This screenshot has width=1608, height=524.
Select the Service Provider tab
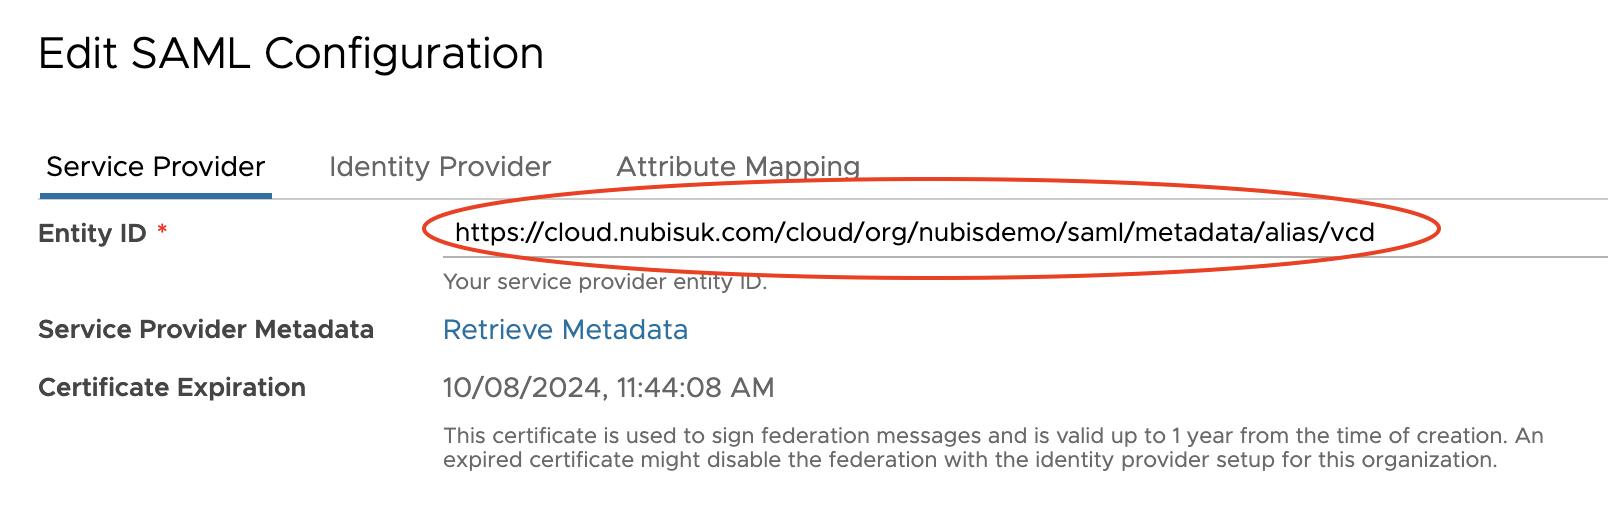click(x=156, y=167)
